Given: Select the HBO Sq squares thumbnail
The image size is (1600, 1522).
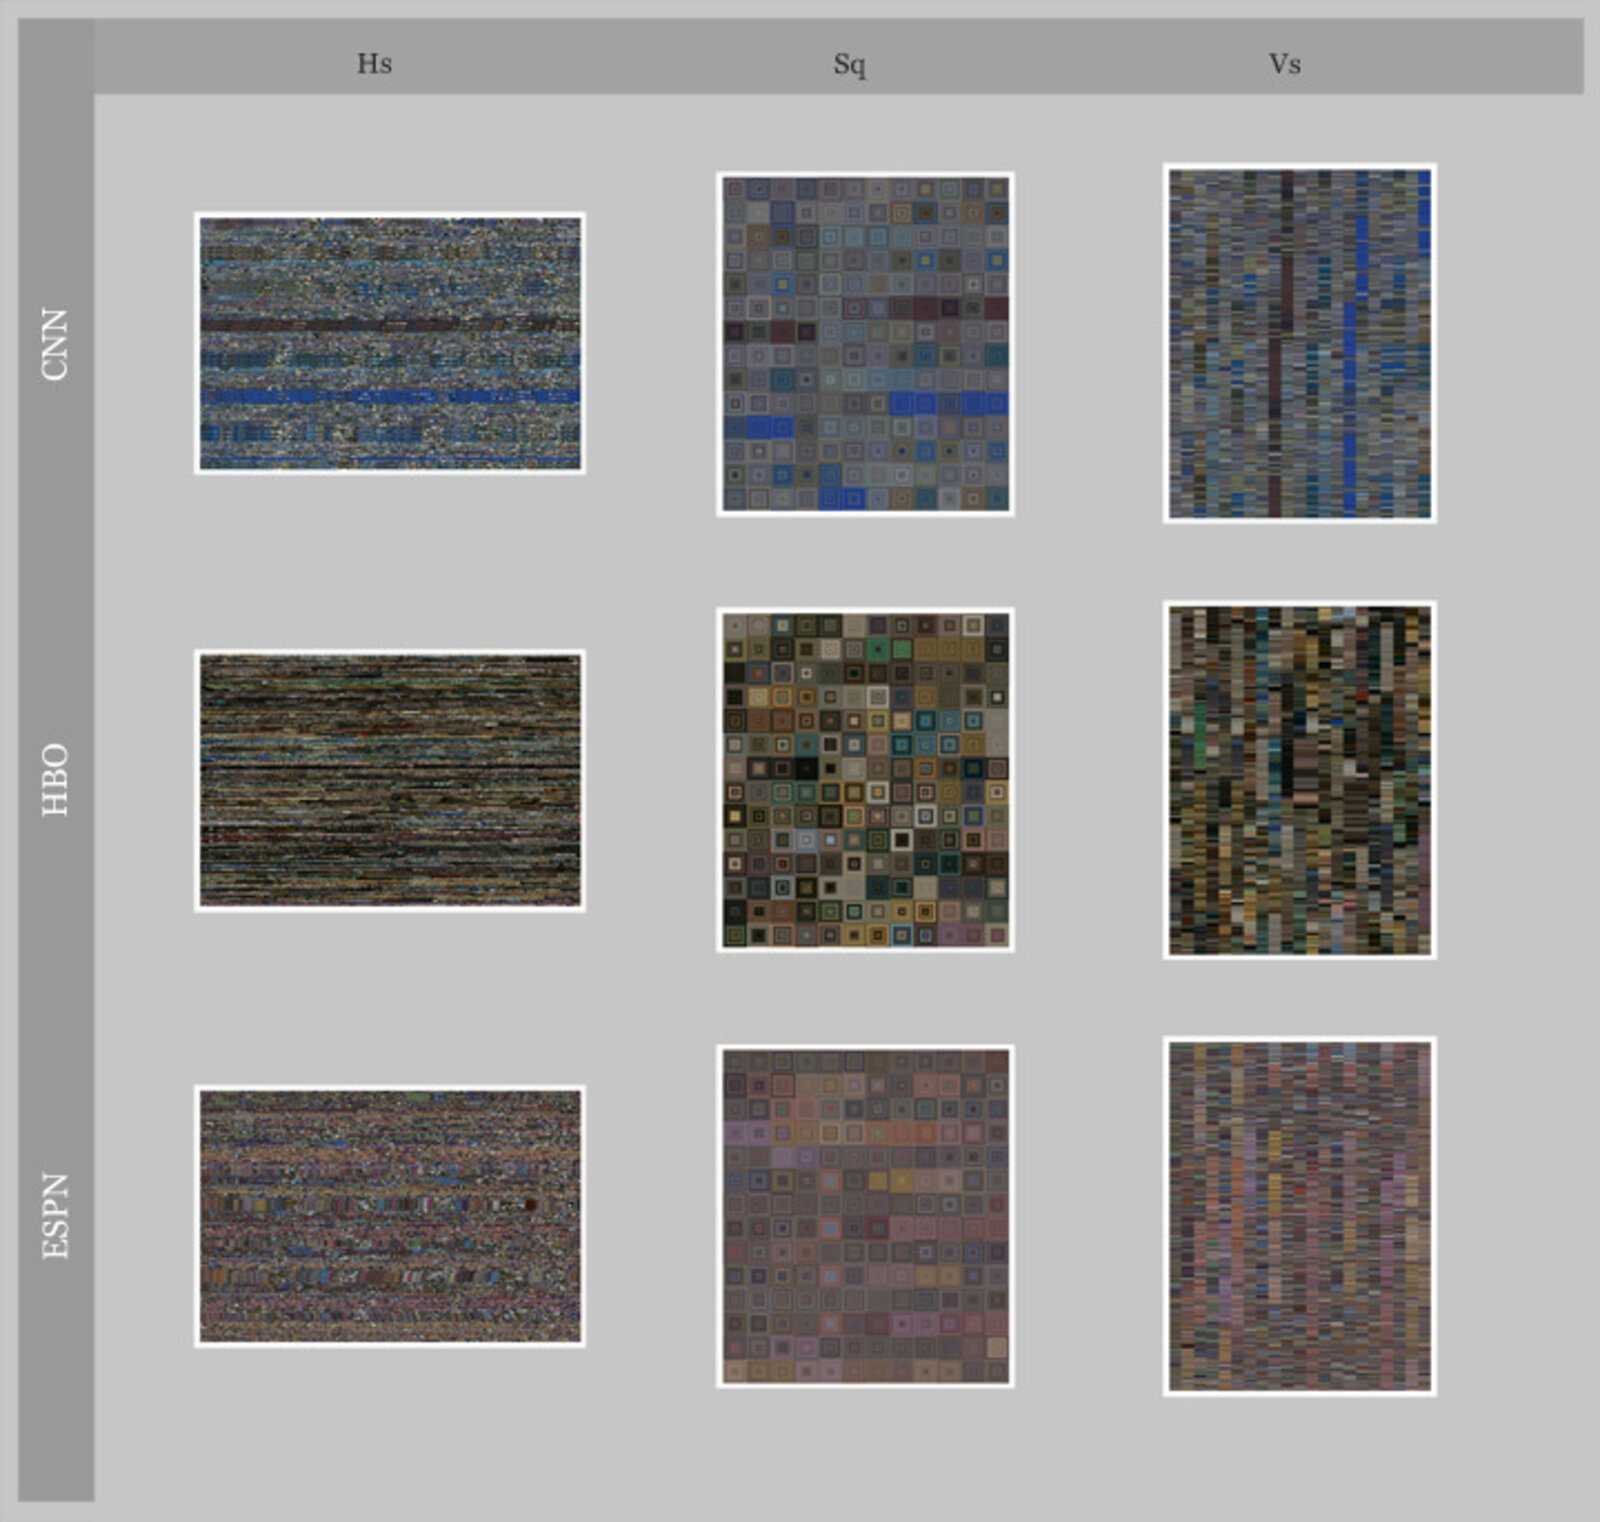Looking at the screenshot, I should (x=865, y=779).
